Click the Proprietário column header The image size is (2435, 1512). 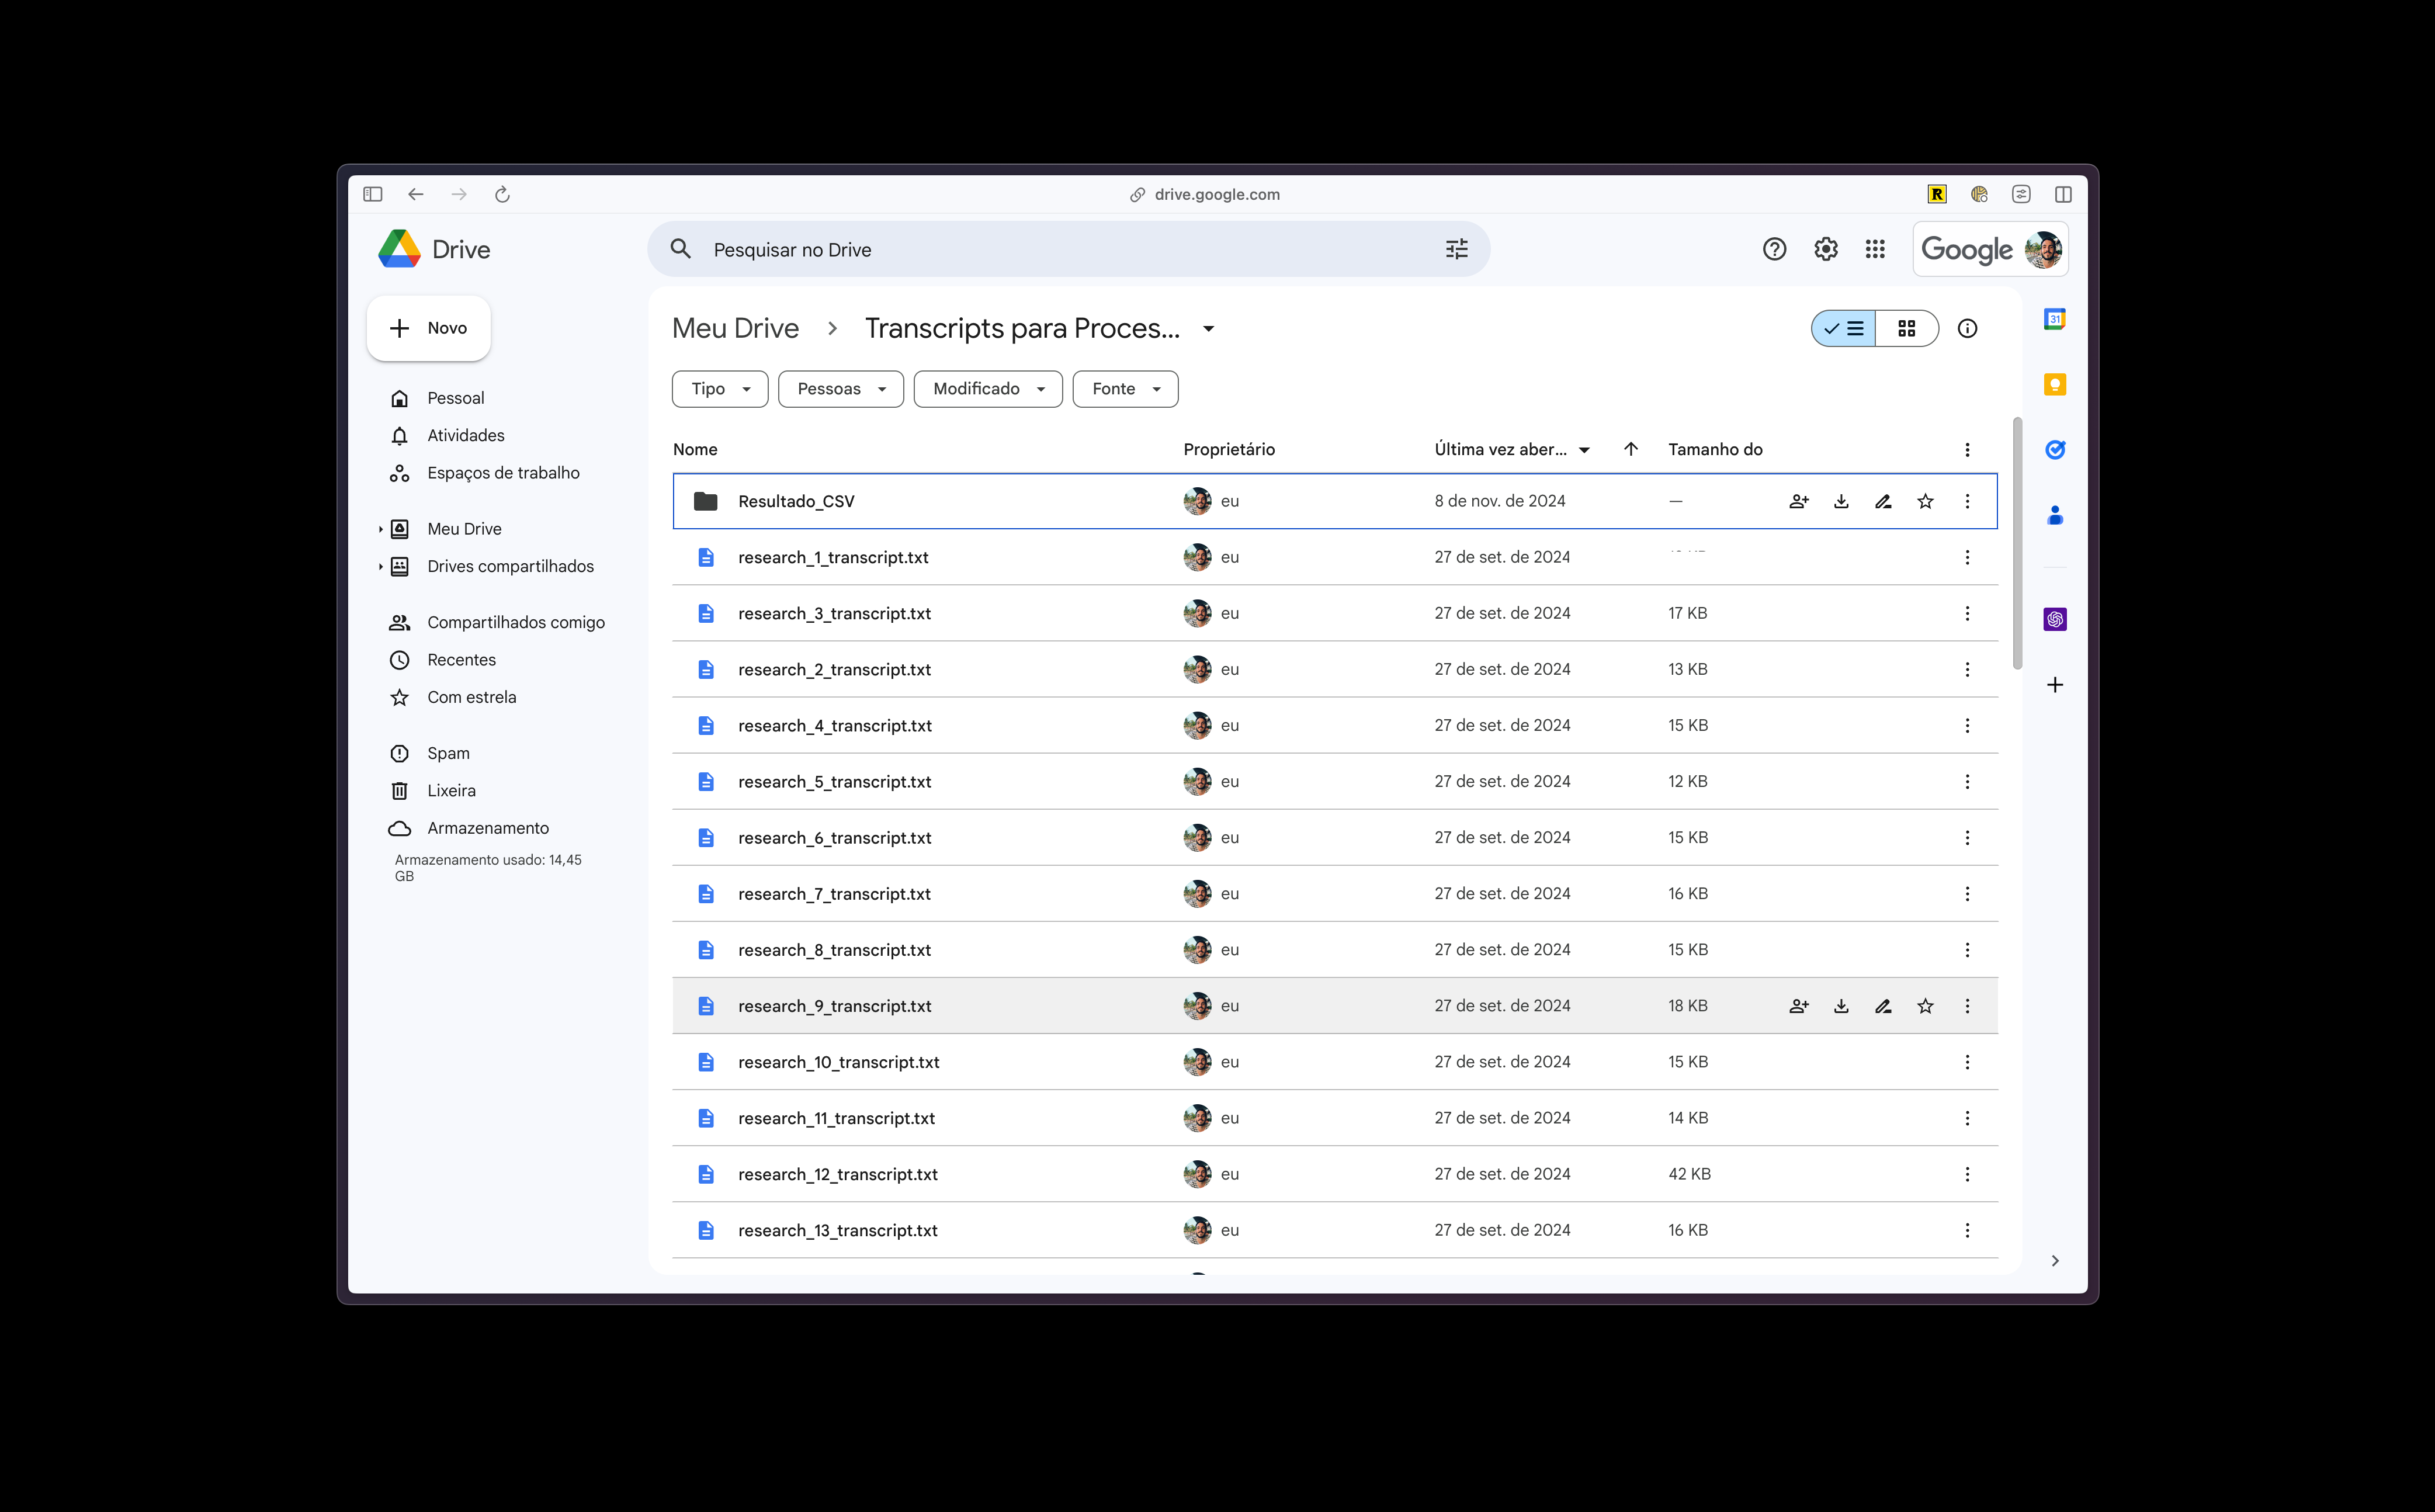coord(1229,449)
